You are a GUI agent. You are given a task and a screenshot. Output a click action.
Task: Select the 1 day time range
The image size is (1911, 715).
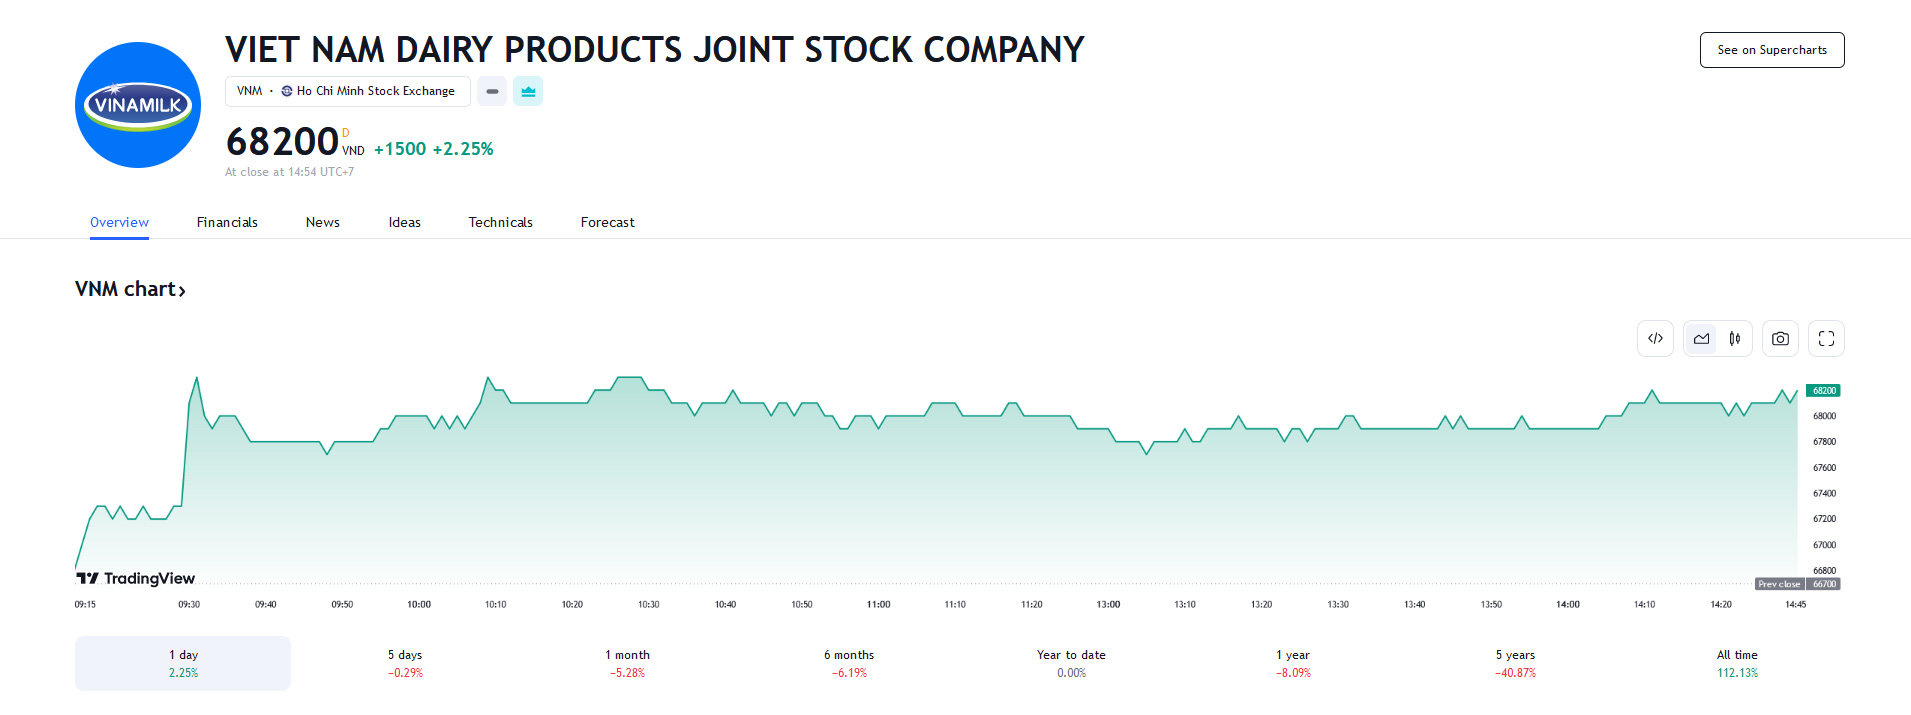(x=183, y=663)
